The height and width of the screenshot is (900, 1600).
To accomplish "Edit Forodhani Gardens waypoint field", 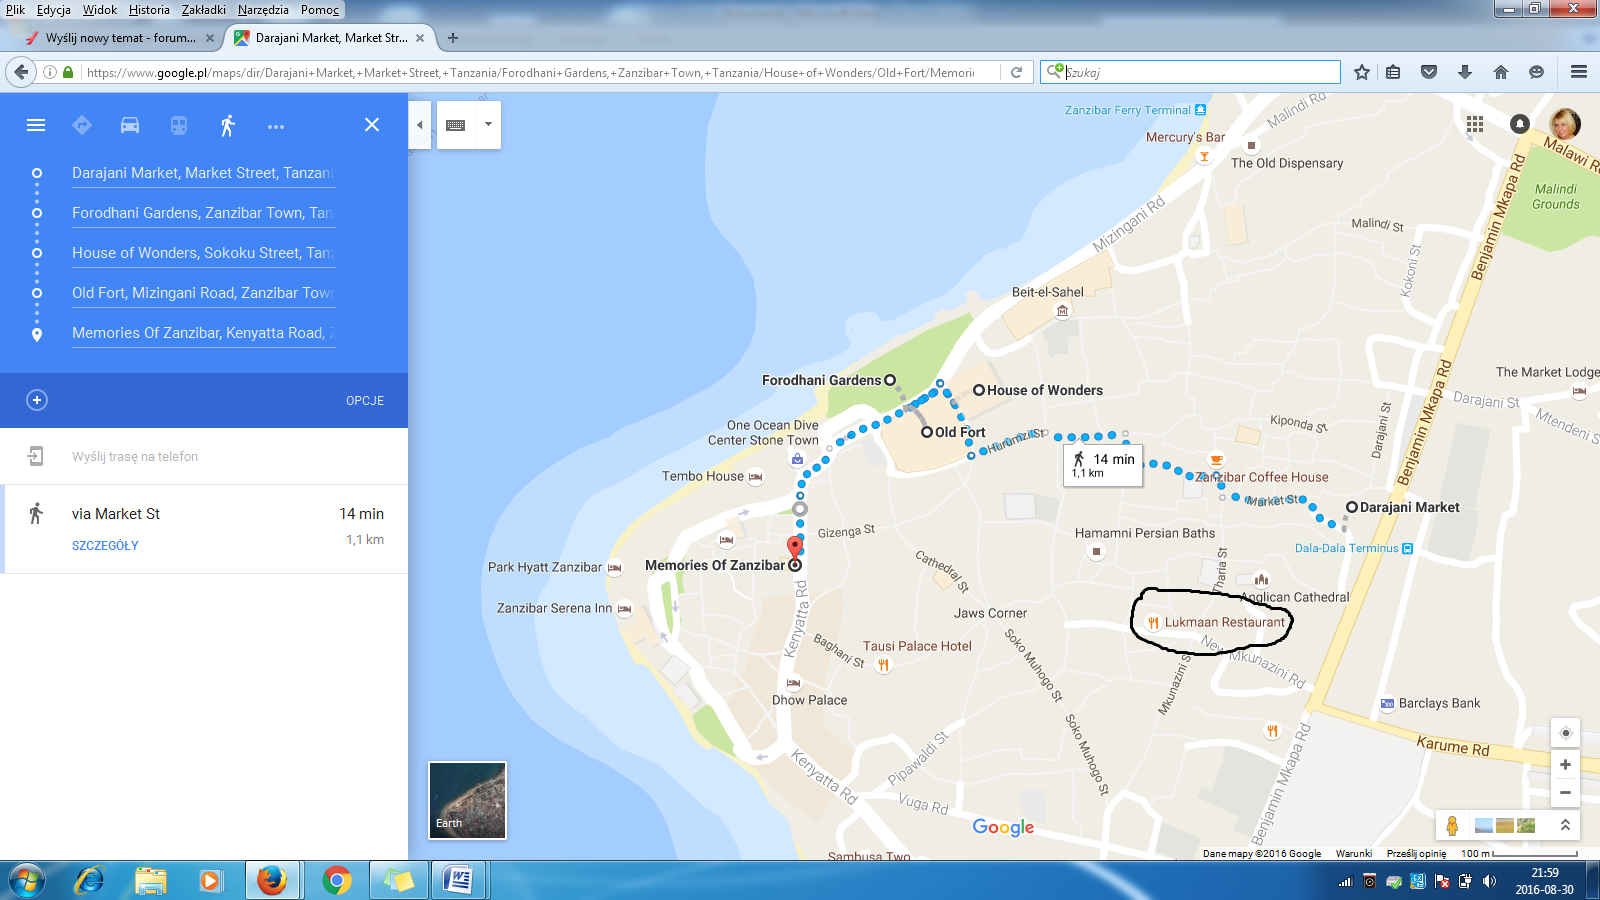I will click(203, 213).
